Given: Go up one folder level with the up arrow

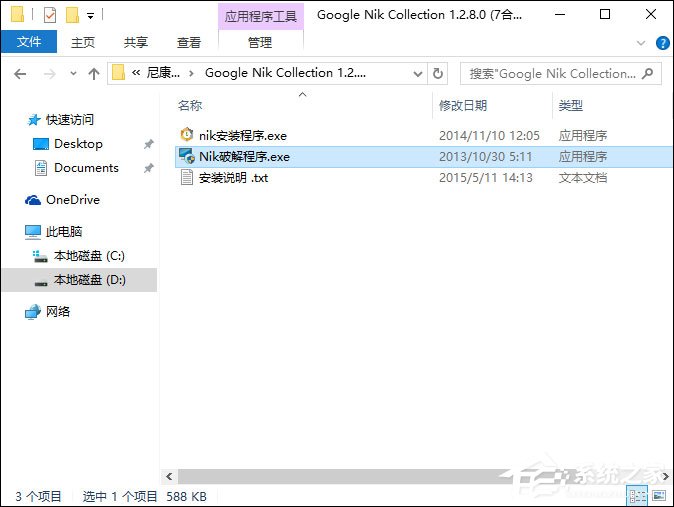Looking at the screenshot, I should [94, 74].
